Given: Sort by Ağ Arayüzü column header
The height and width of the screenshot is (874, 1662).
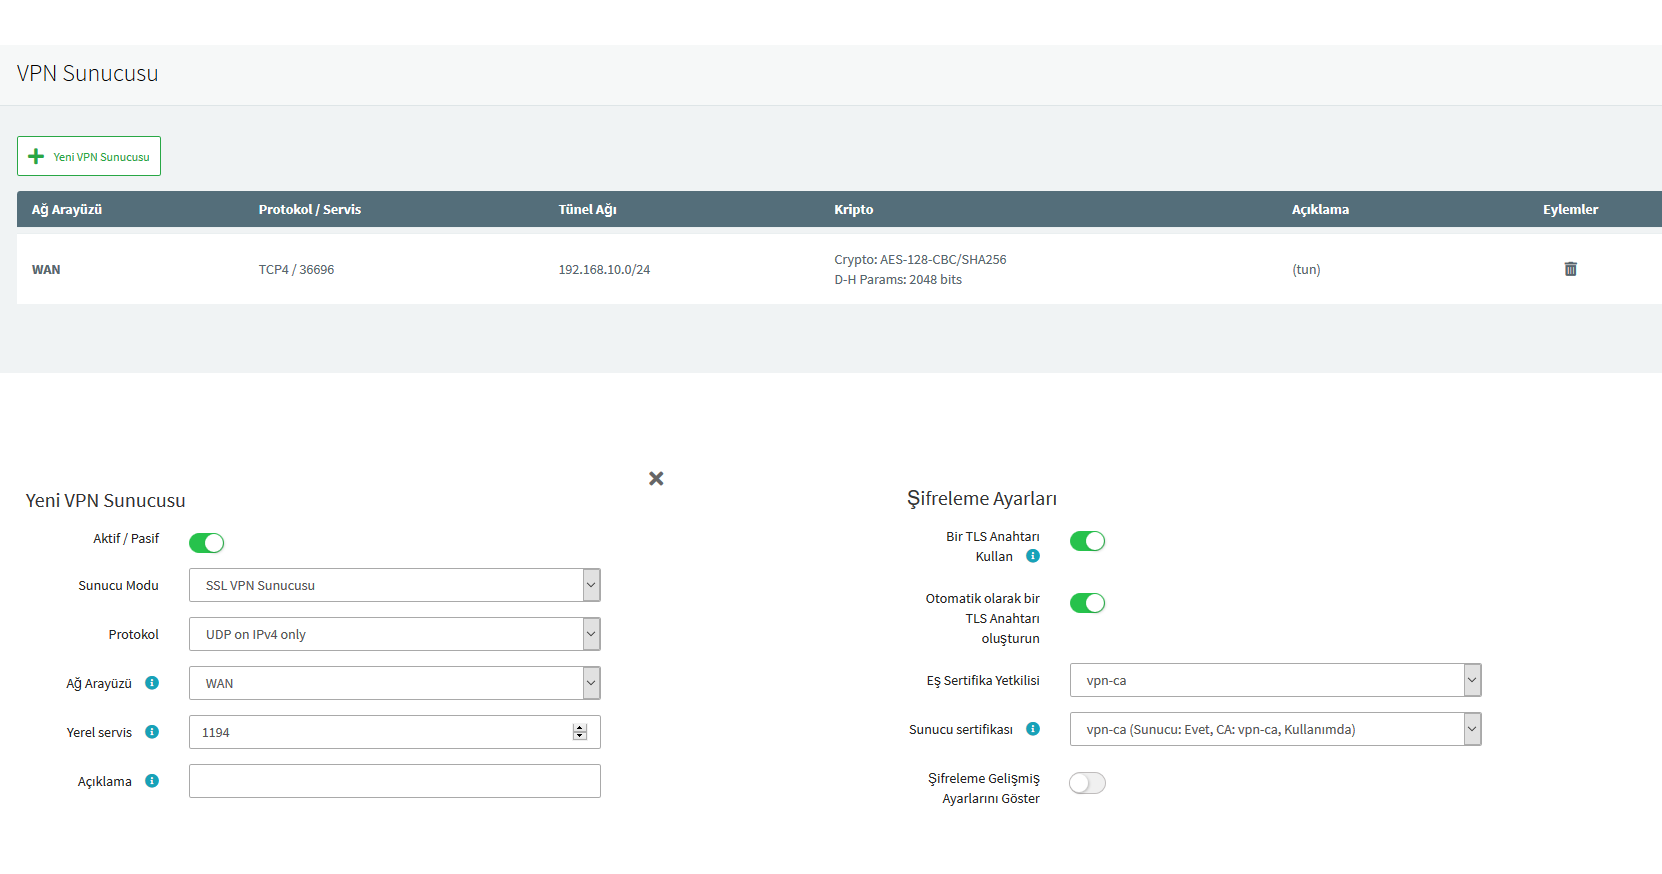Looking at the screenshot, I should click(67, 209).
